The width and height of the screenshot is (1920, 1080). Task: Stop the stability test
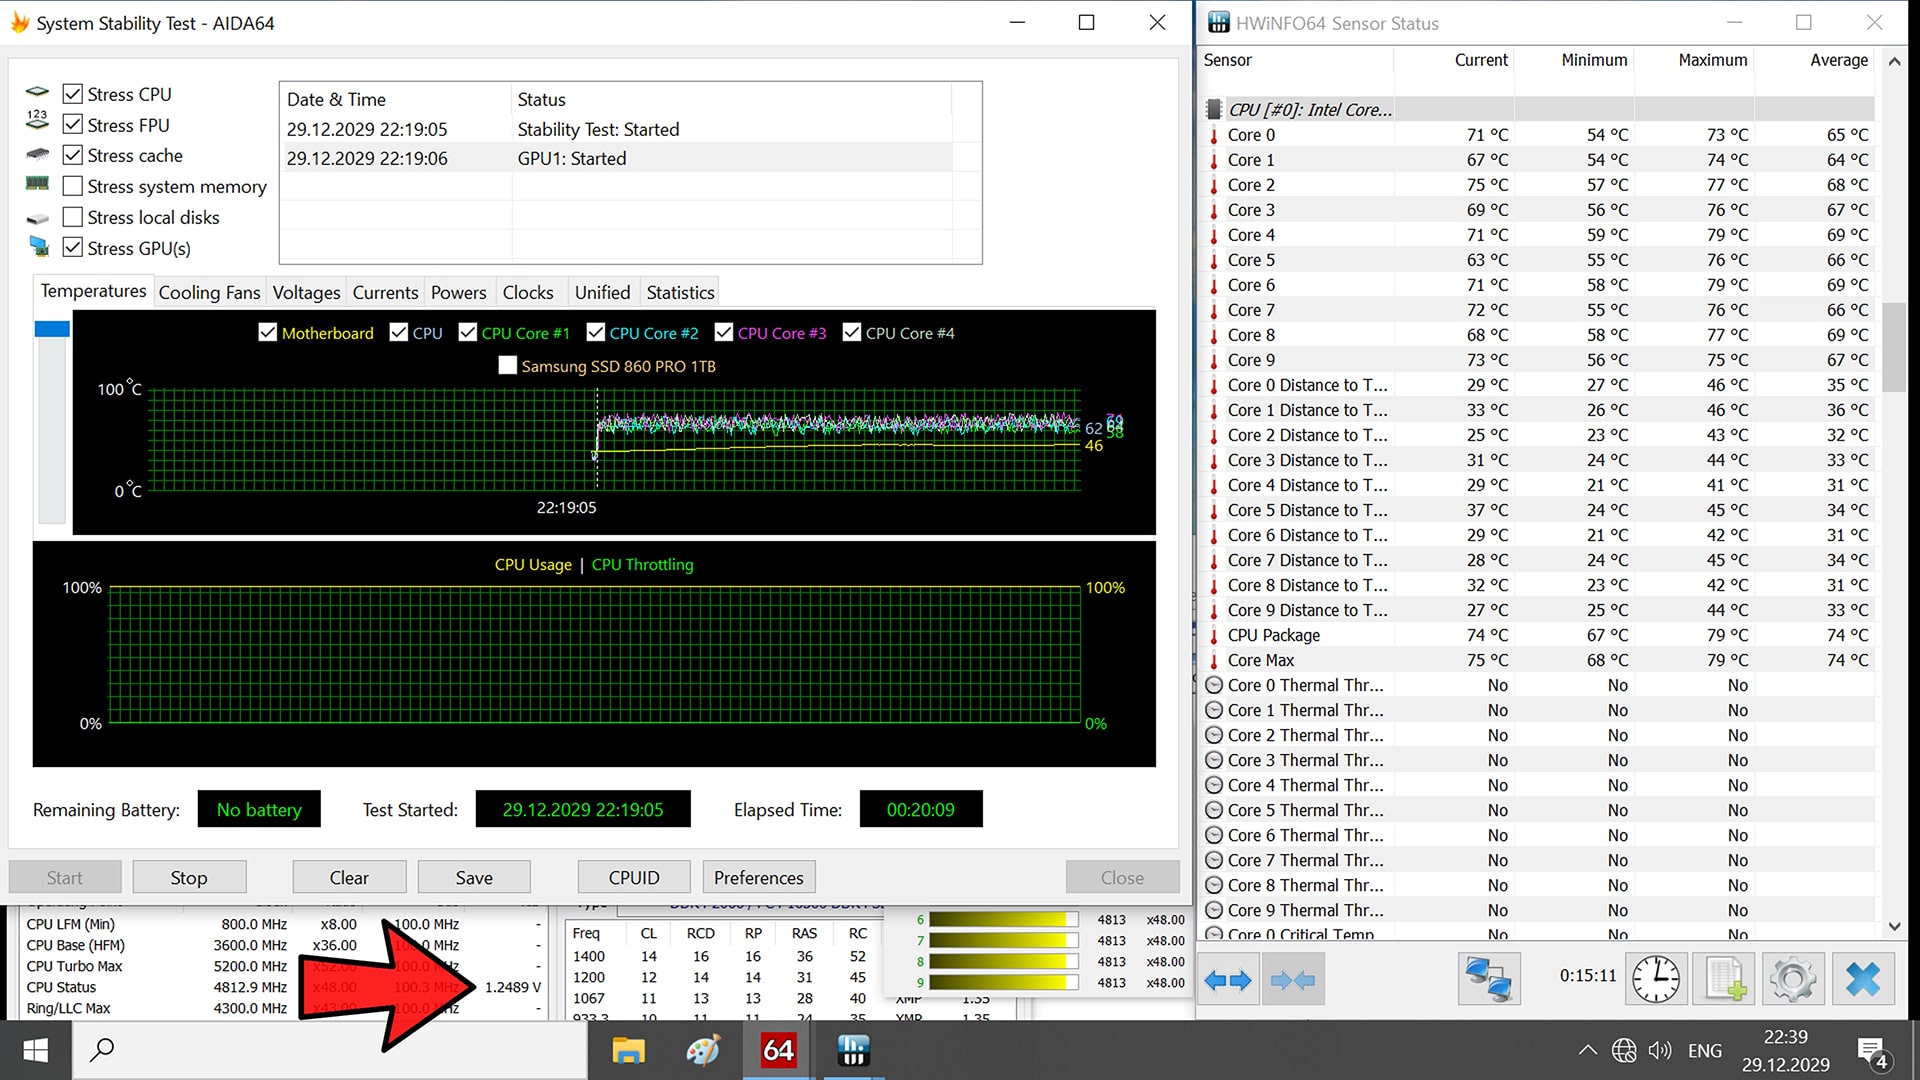pos(189,878)
